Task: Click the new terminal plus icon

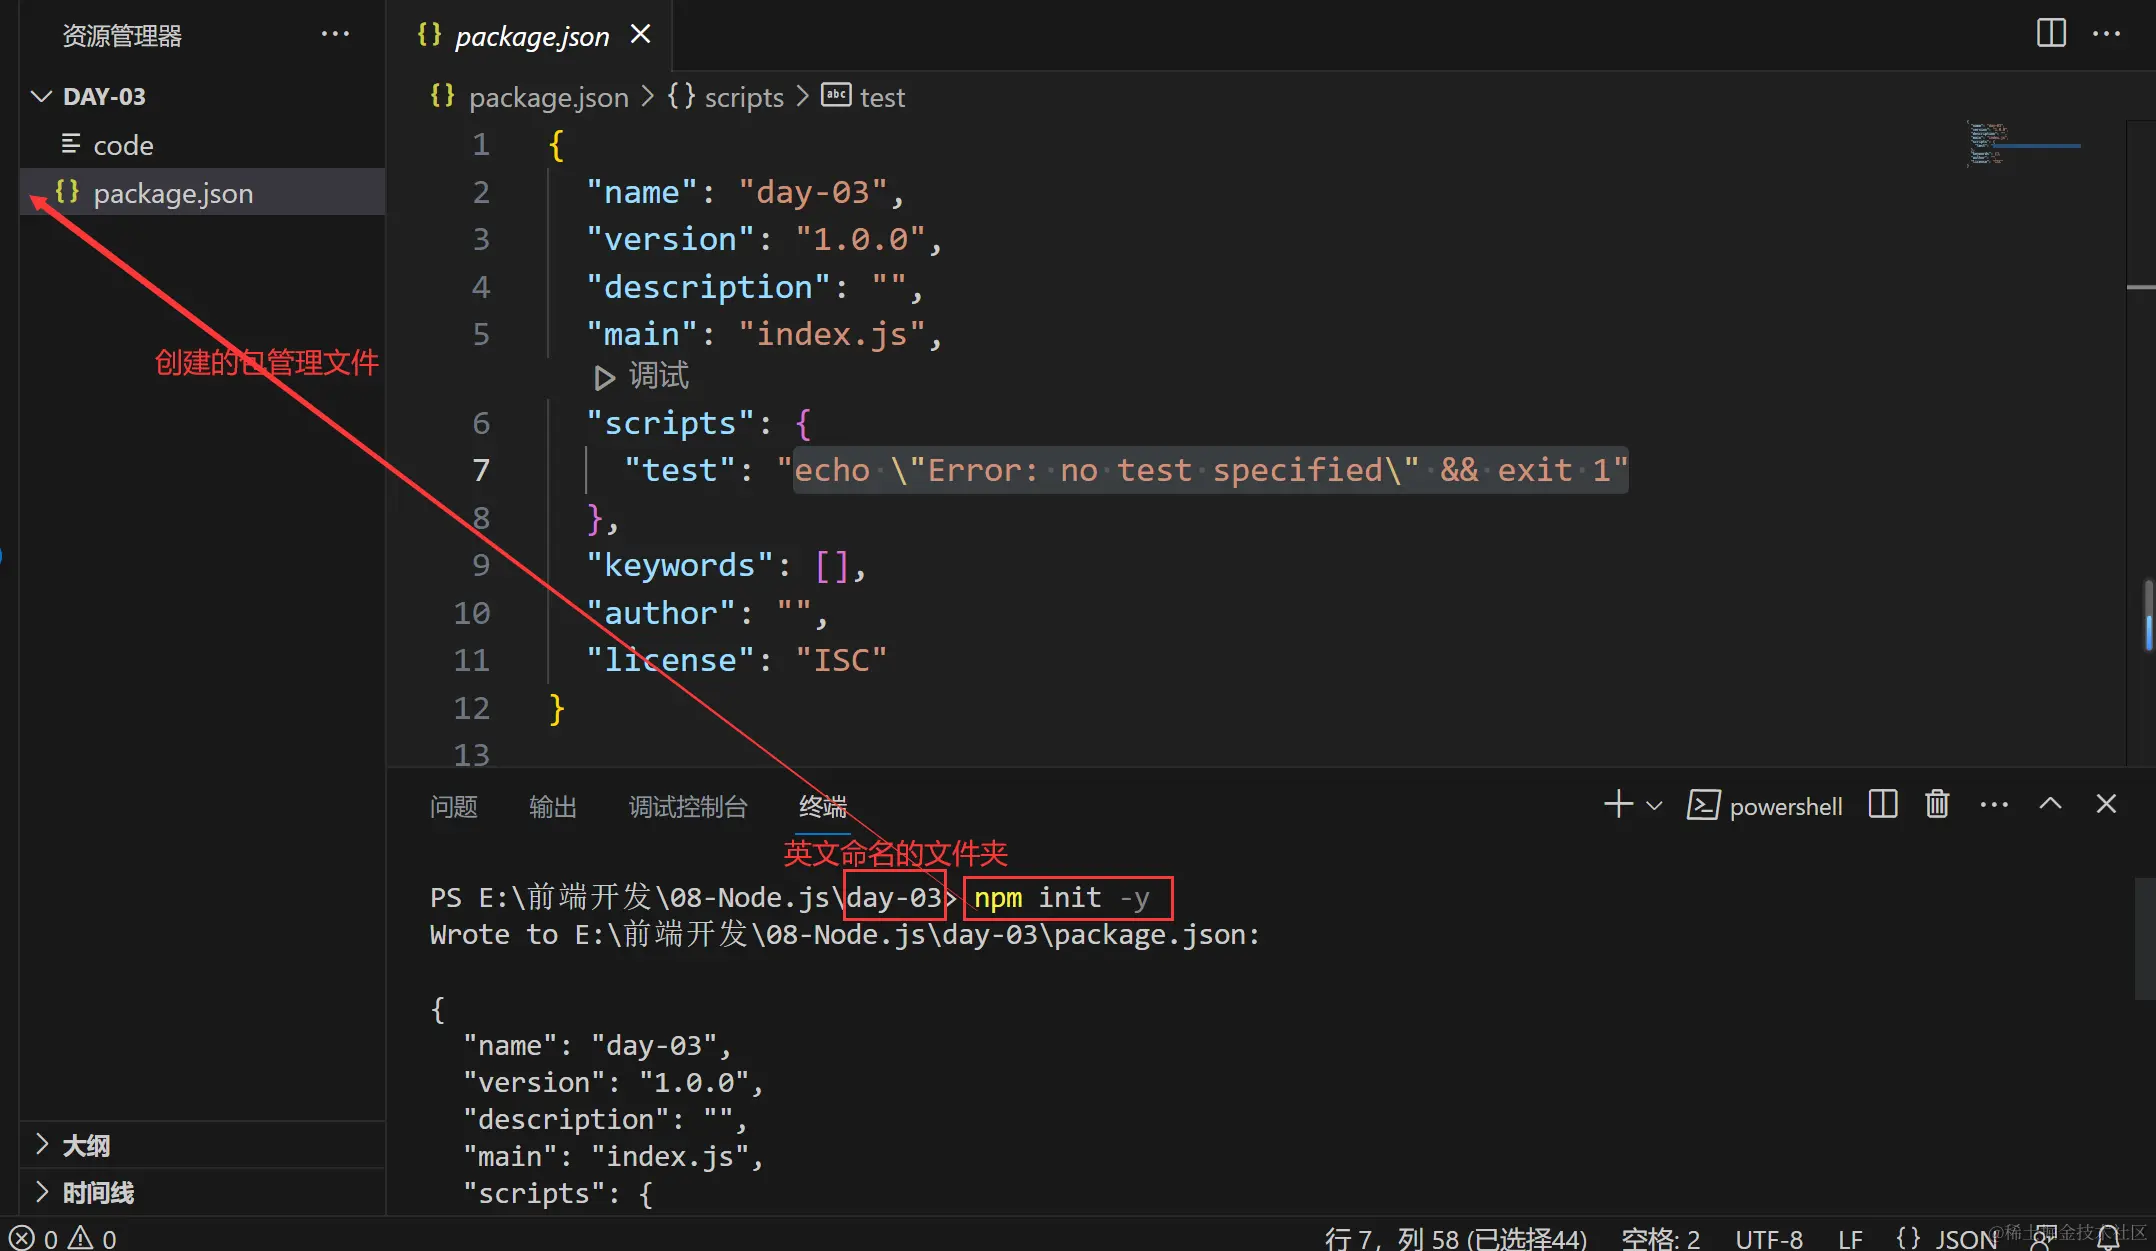Action: [1617, 805]
